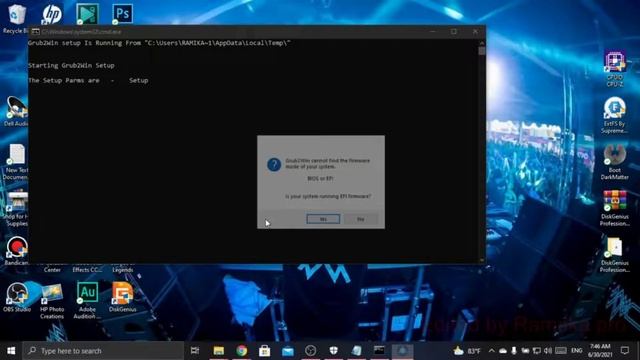Open the Dell Audio desktop icon
Image resolution: width=640 pixels, height=360 pixels.
click(x=16, y=111)
